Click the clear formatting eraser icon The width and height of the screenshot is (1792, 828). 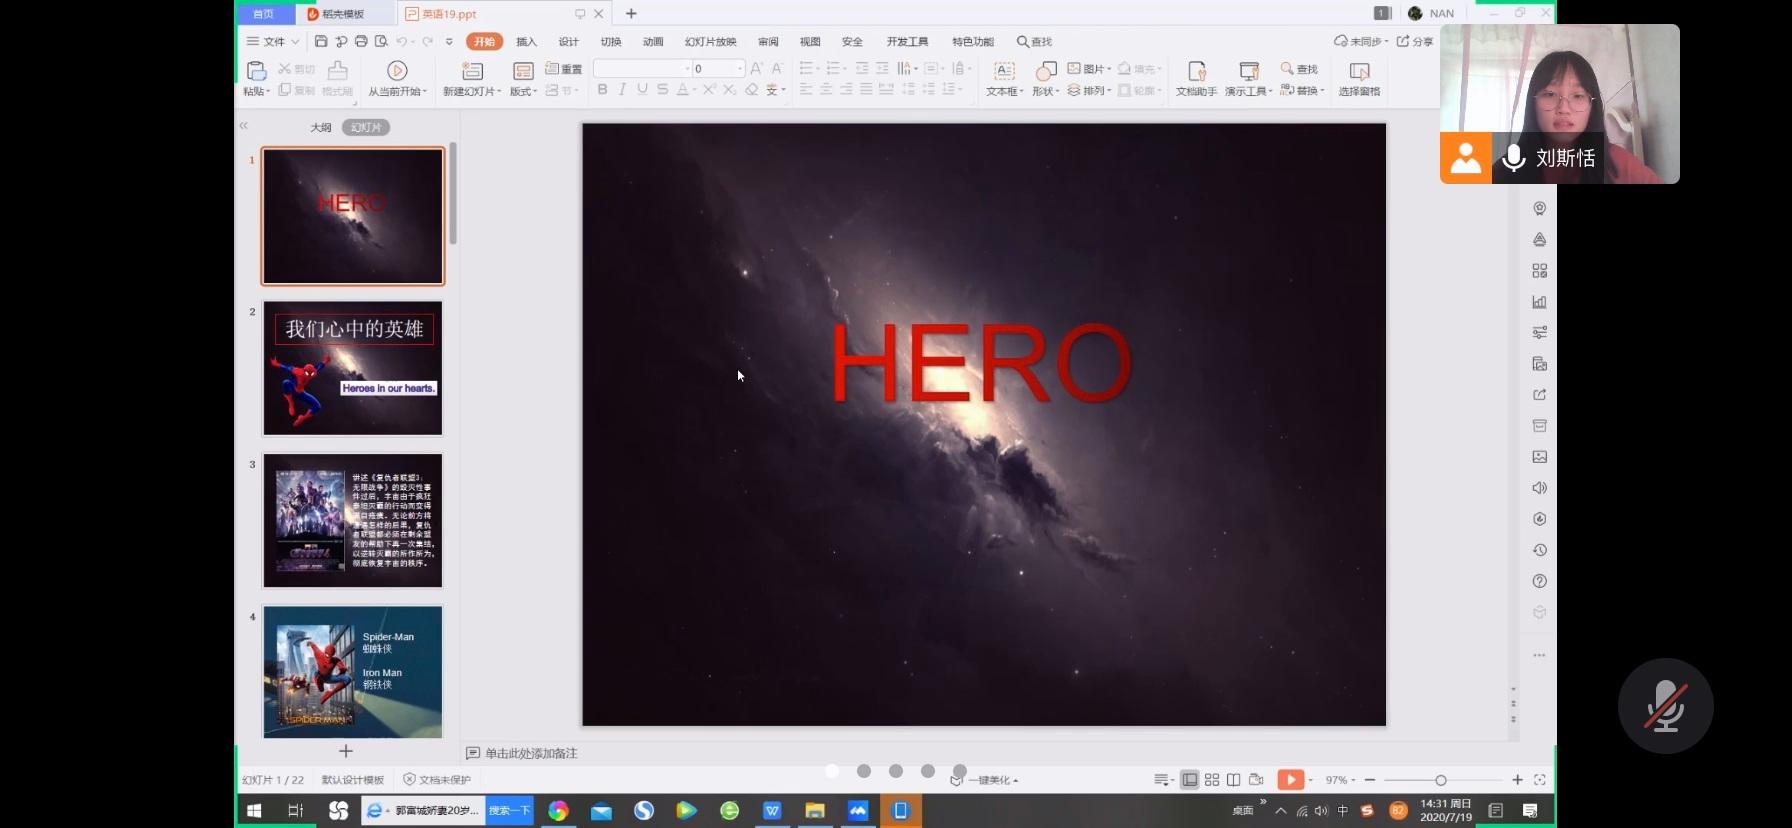coord(751,89)
